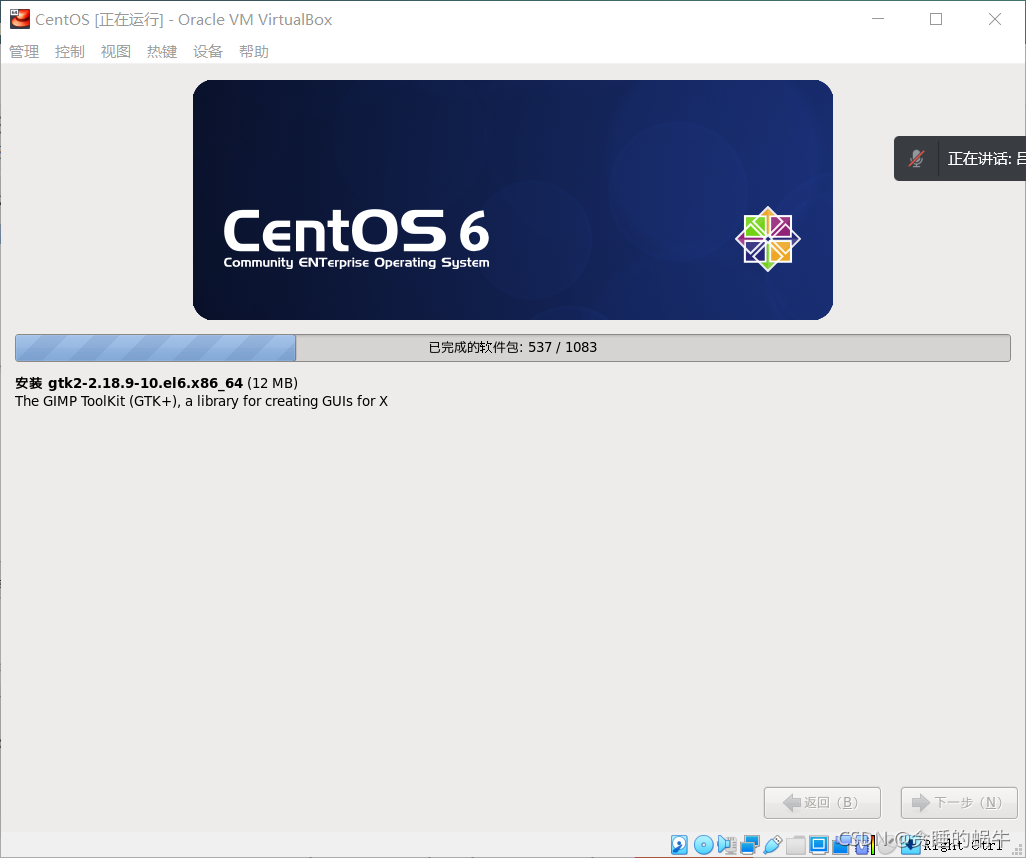Click the 正在讲话 speaking notification text
The height and width of the screenshot is (858, 1026).
click(x=986, y=158)
